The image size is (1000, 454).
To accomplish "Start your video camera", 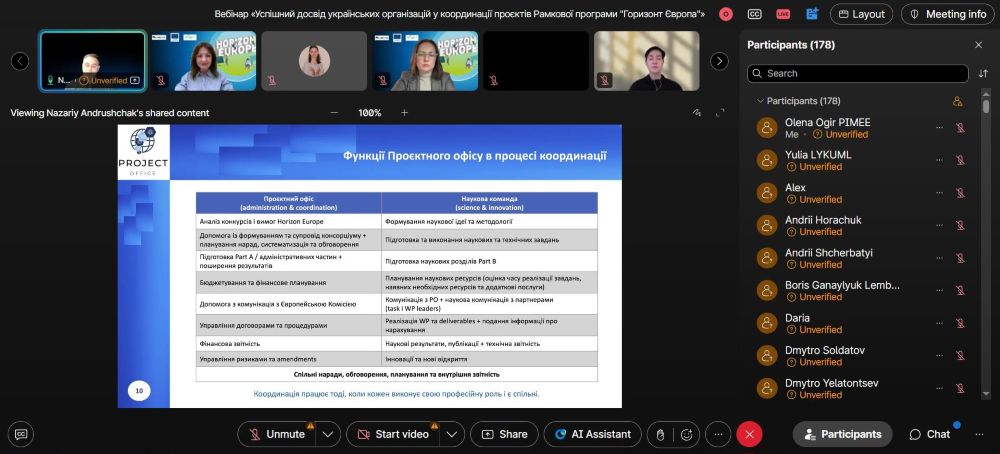I will tap(391, 434).
